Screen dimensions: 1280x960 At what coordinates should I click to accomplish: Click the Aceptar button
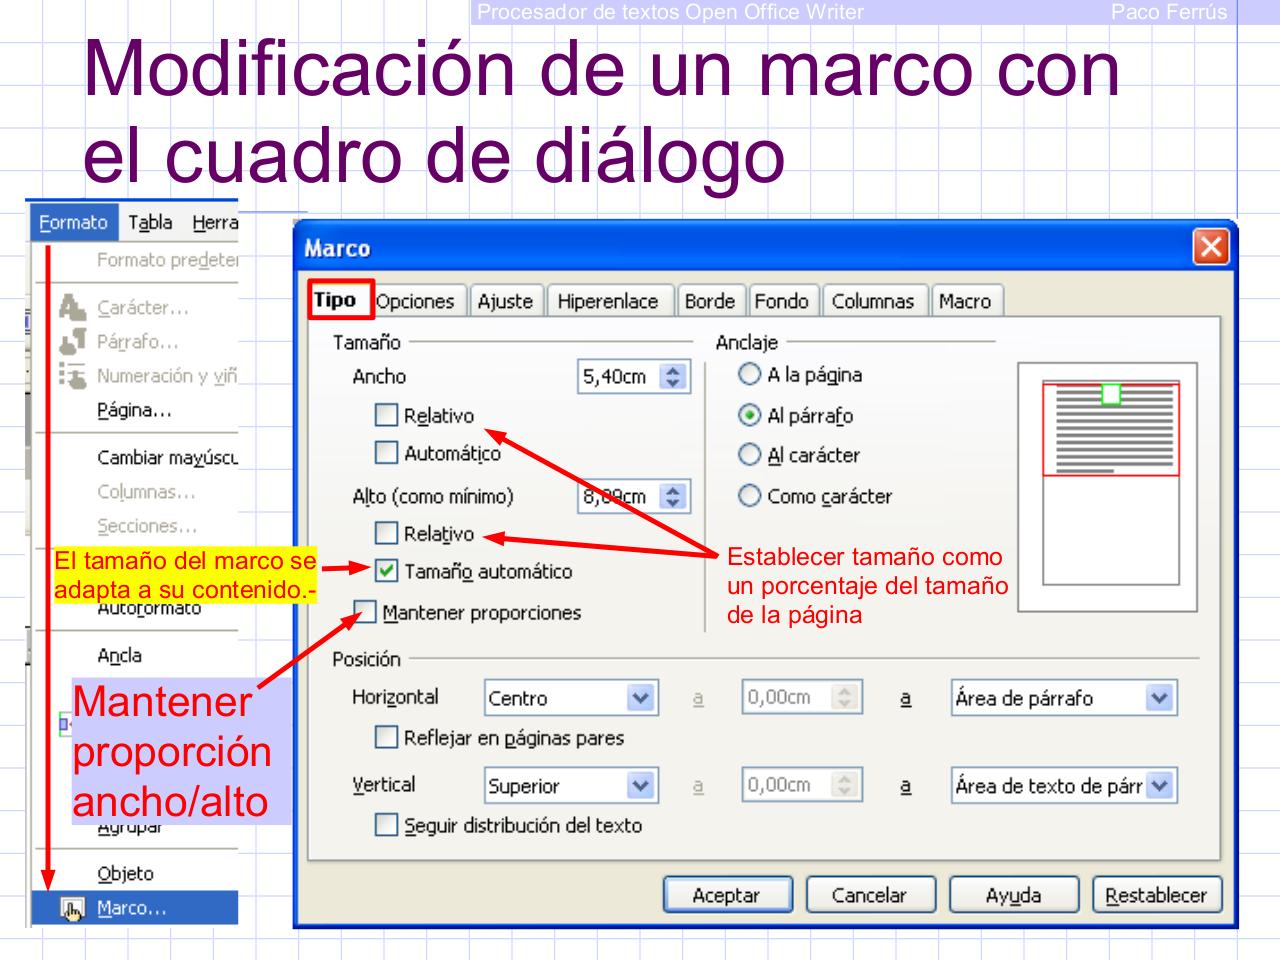pos(729,894)
